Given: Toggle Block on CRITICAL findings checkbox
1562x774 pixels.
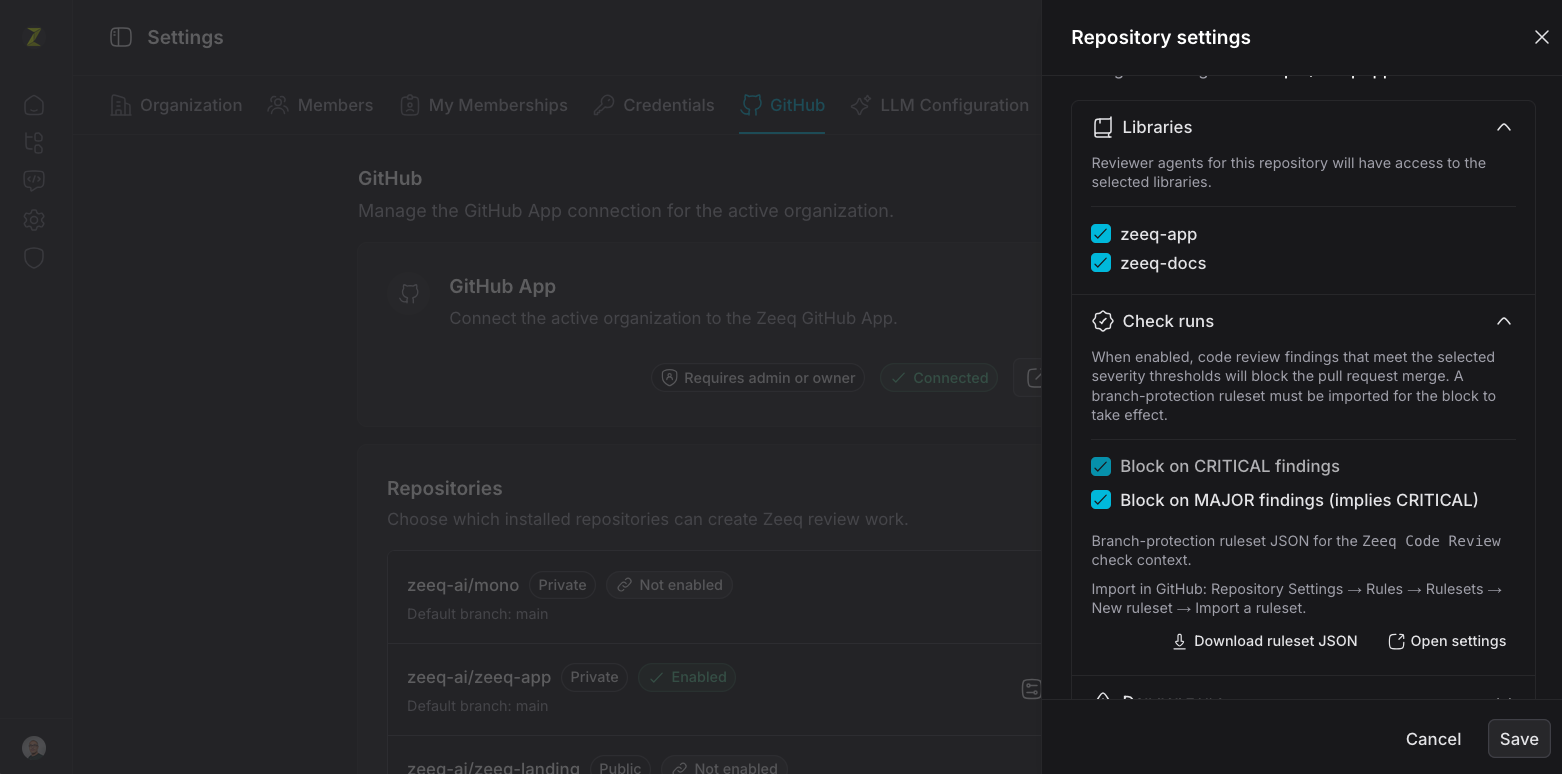Looking at the screenshot, I should [1101, 466].
